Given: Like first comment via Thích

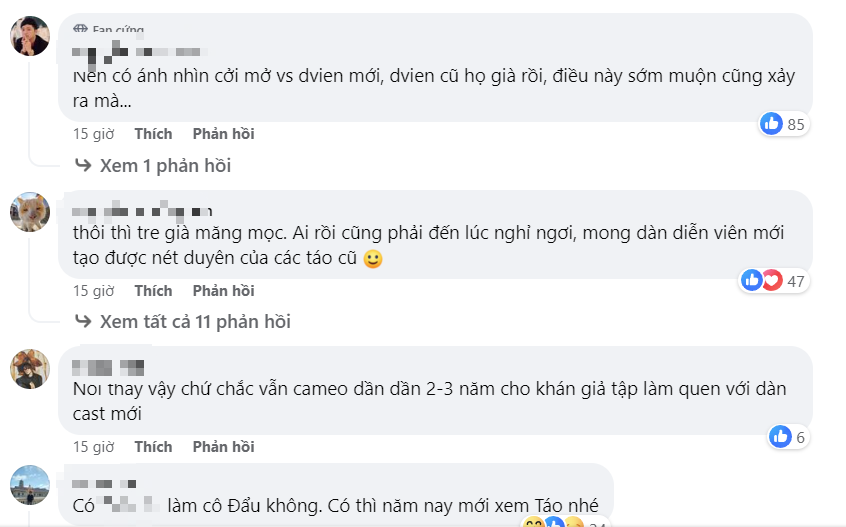Looking at the screenshot, I should coord(153,134).
